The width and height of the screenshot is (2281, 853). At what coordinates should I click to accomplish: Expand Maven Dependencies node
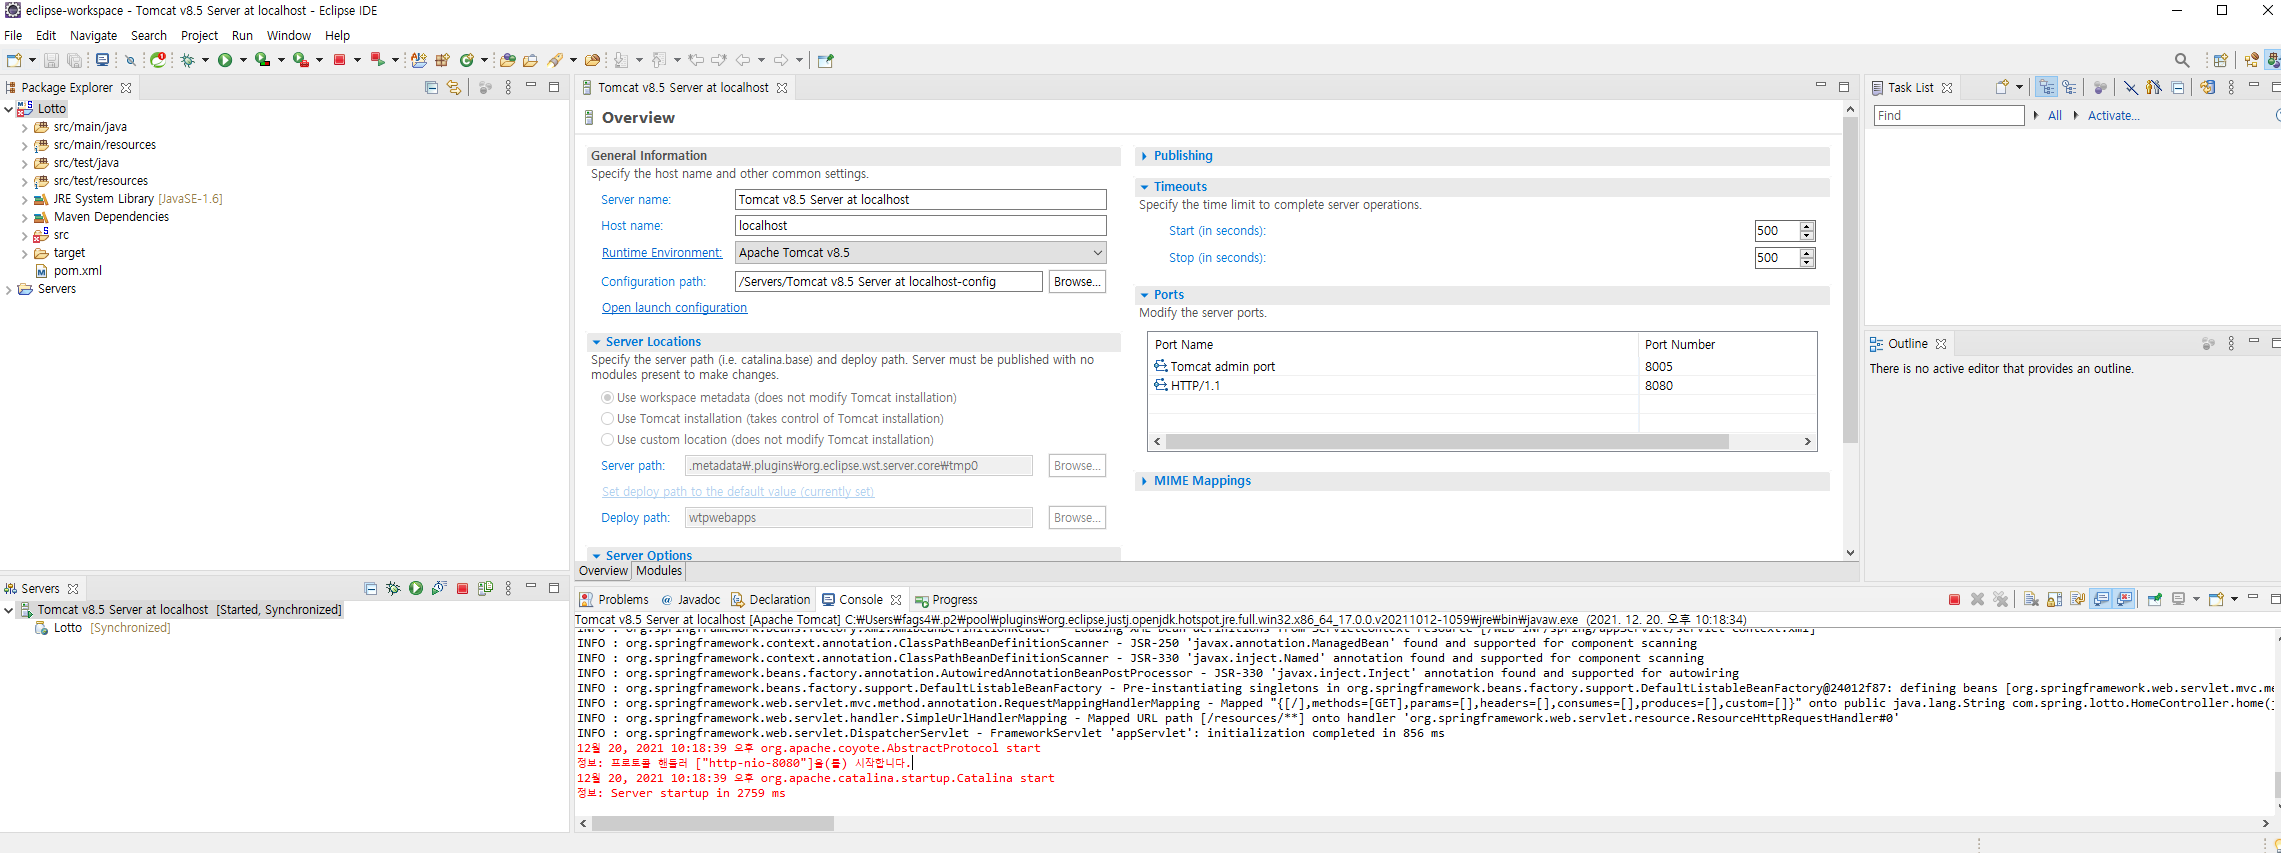[x=24, y=218]
